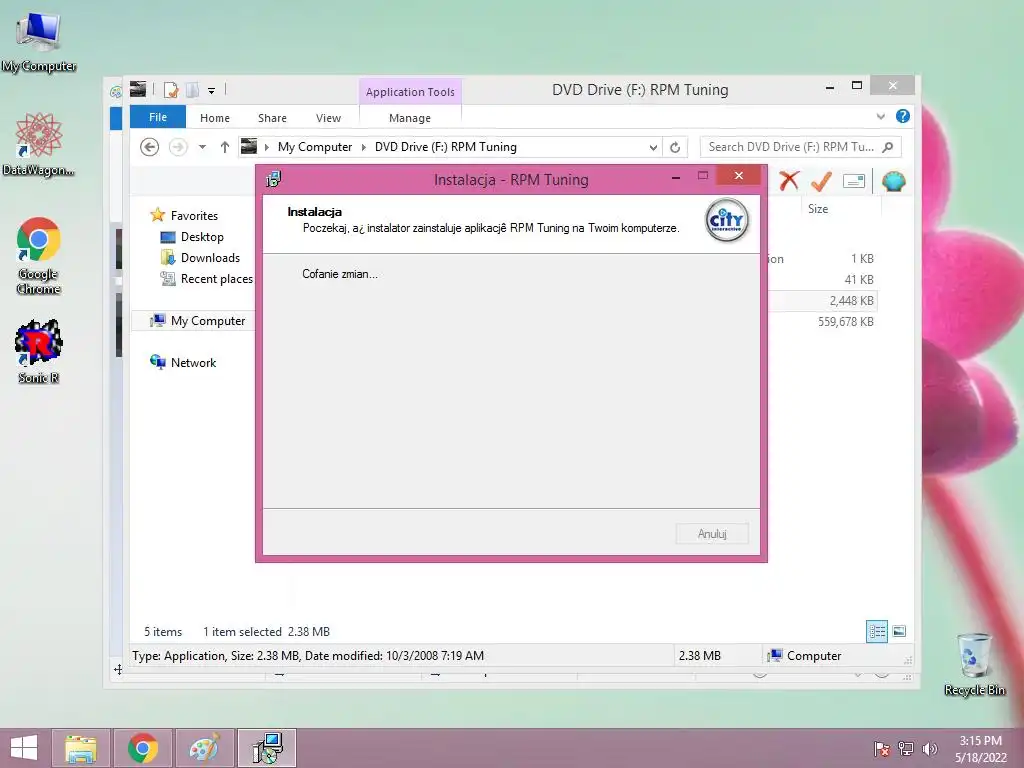
Task: Refresh the DVD Drive folder view
Action: [675, 148]
